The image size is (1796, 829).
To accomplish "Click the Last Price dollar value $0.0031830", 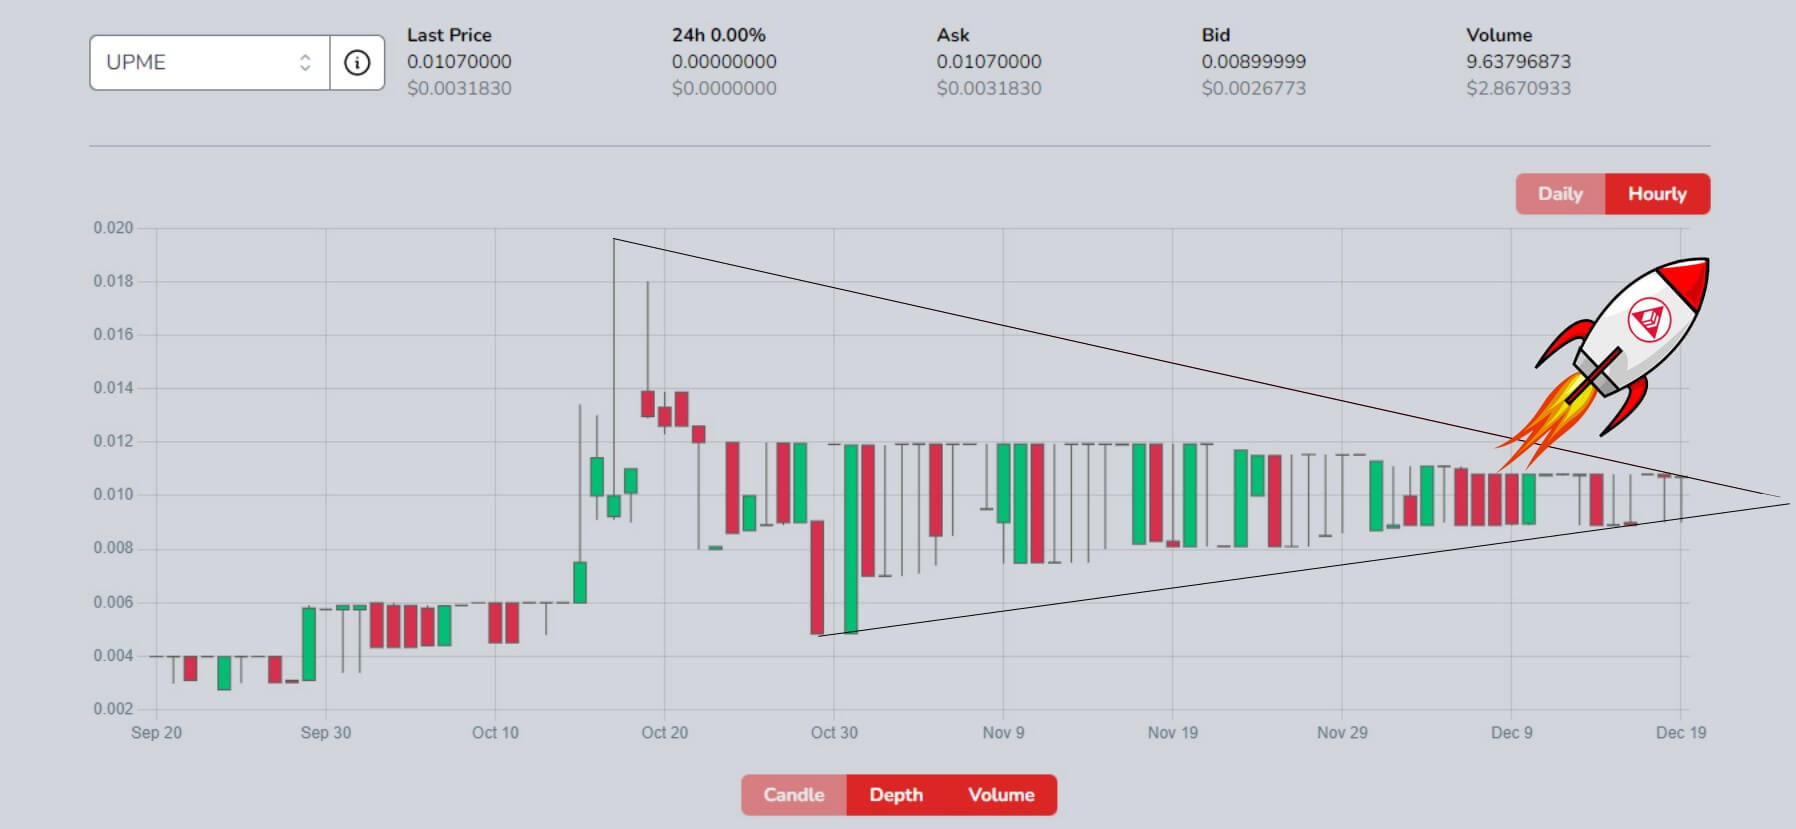I will click(x=459, y=88).
